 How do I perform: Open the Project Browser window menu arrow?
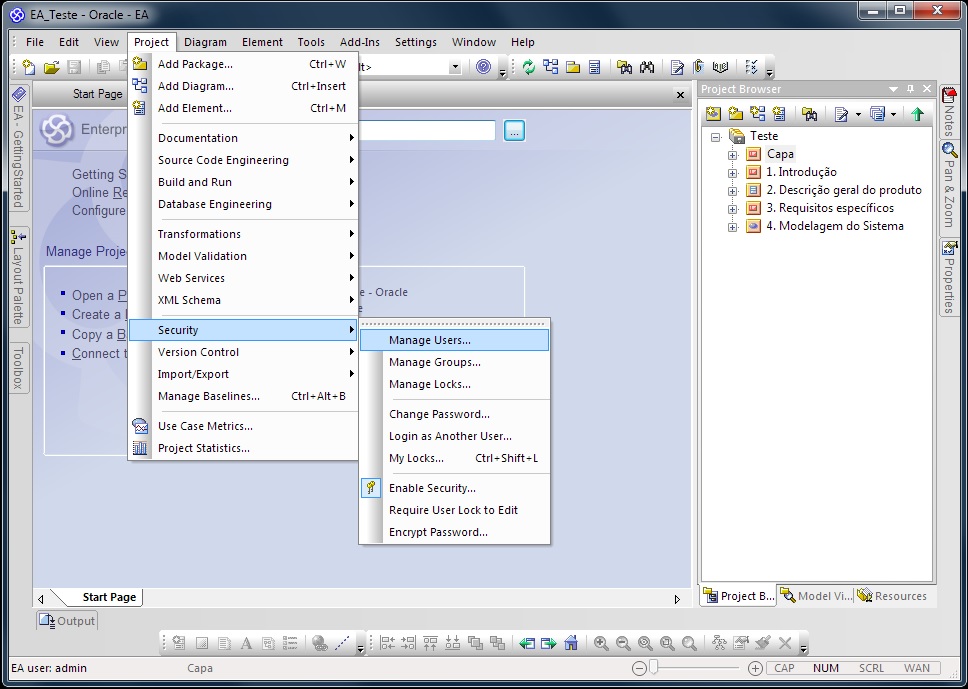[893, 90]
